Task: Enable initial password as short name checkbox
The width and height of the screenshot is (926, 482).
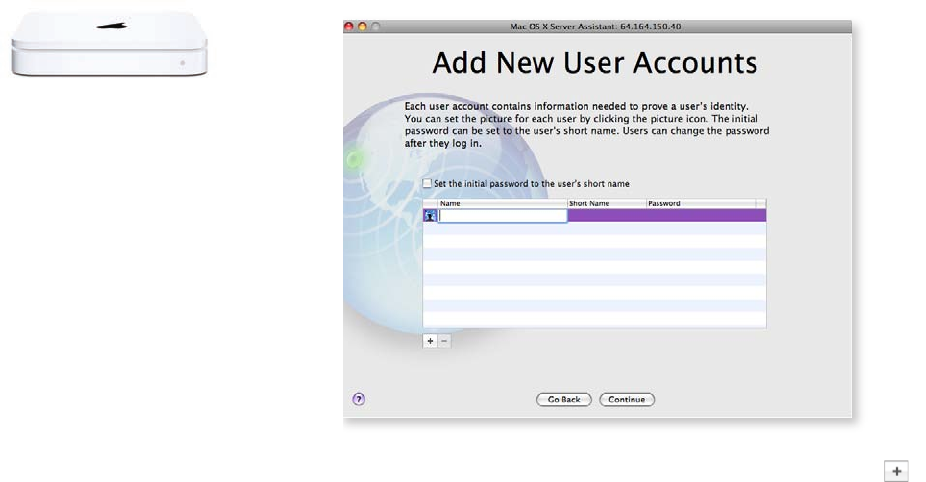Action: coord(427,183)
